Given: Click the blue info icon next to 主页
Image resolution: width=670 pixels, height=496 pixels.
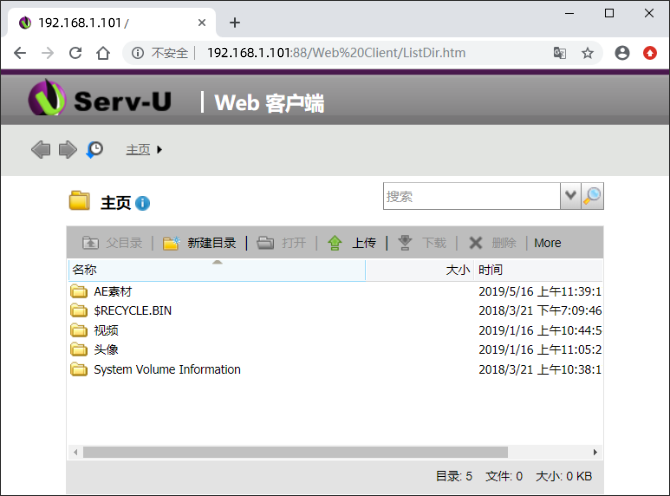Looking at the screenshot, I should coord(142,203).
